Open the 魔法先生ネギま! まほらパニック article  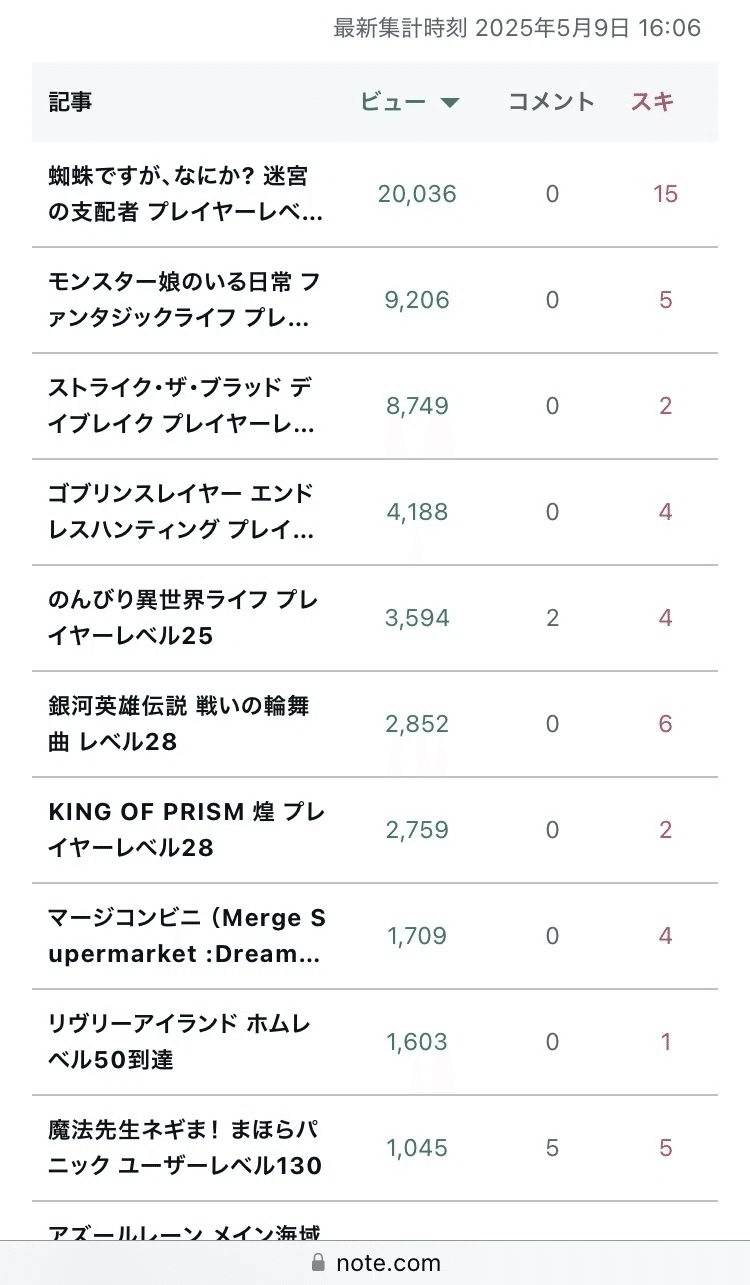186,1148
